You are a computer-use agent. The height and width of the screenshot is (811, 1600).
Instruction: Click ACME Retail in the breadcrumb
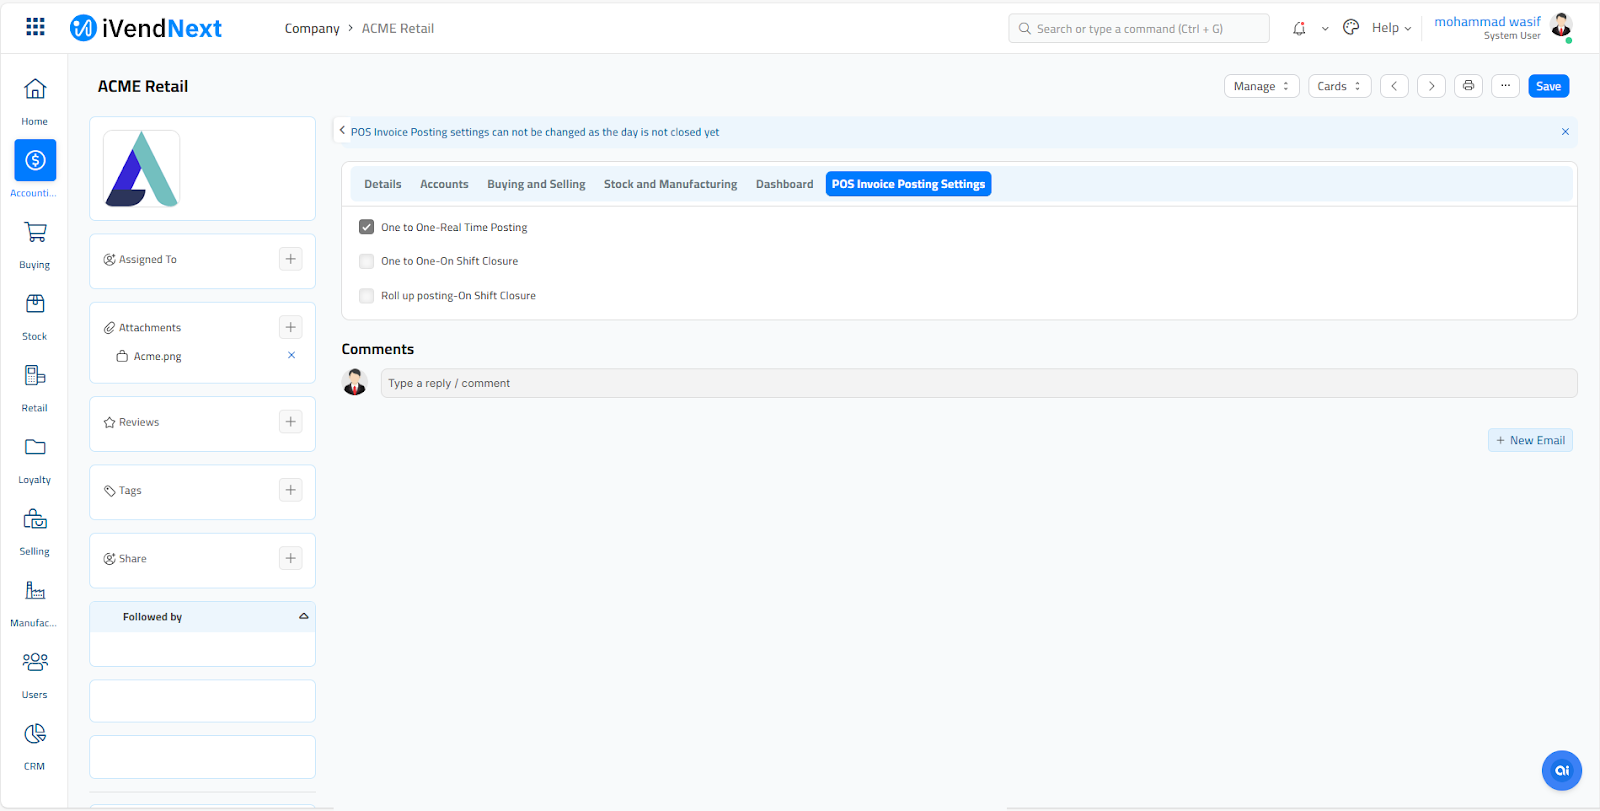click(398, 29)
